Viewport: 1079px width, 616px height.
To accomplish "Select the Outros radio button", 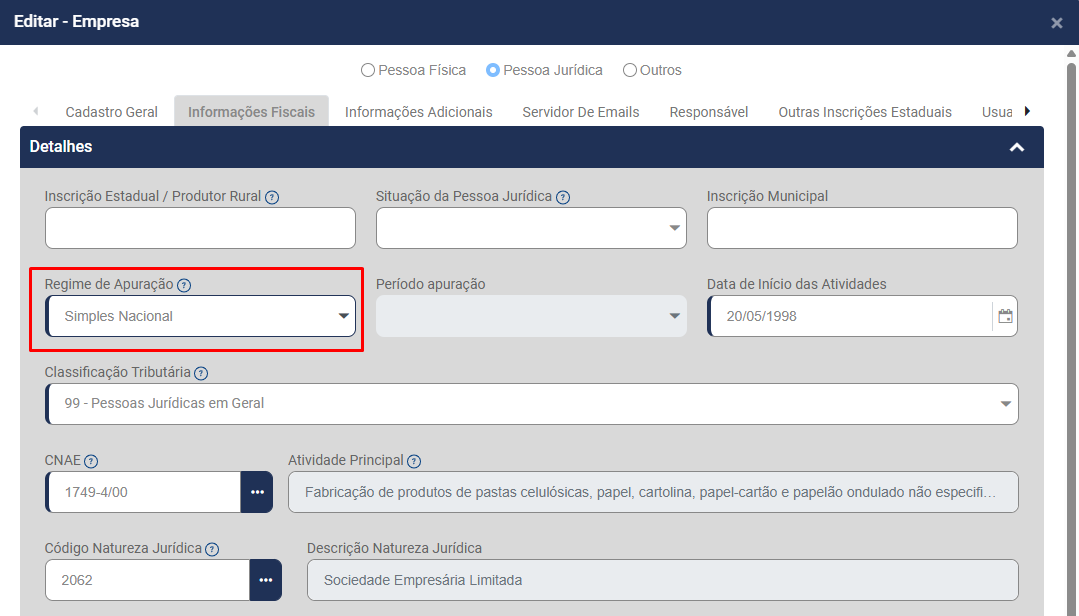I will [x=630, y=70].
